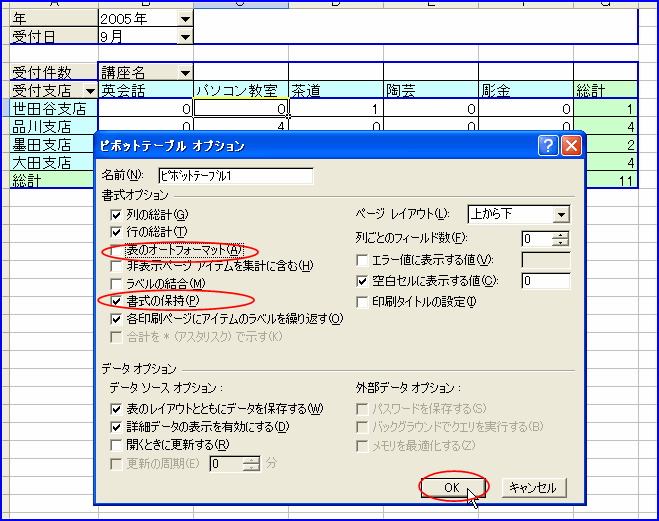Enable 印刷タイトルの設定(I) checkbox
Screen dimensions: 659x521
point(362,302)
